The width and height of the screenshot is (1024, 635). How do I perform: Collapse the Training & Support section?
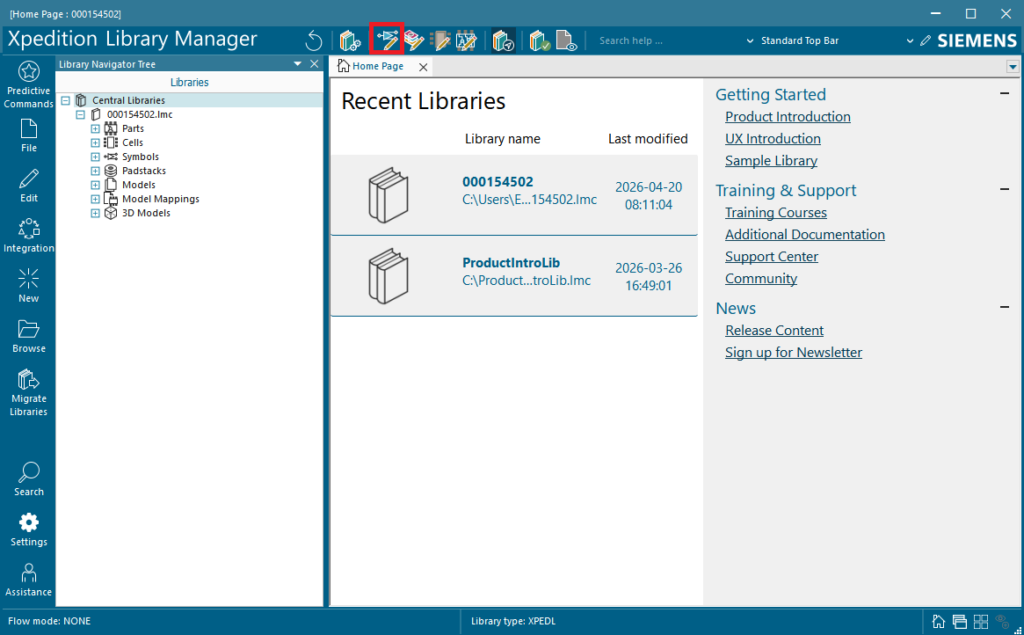[x=1004, y=190]
